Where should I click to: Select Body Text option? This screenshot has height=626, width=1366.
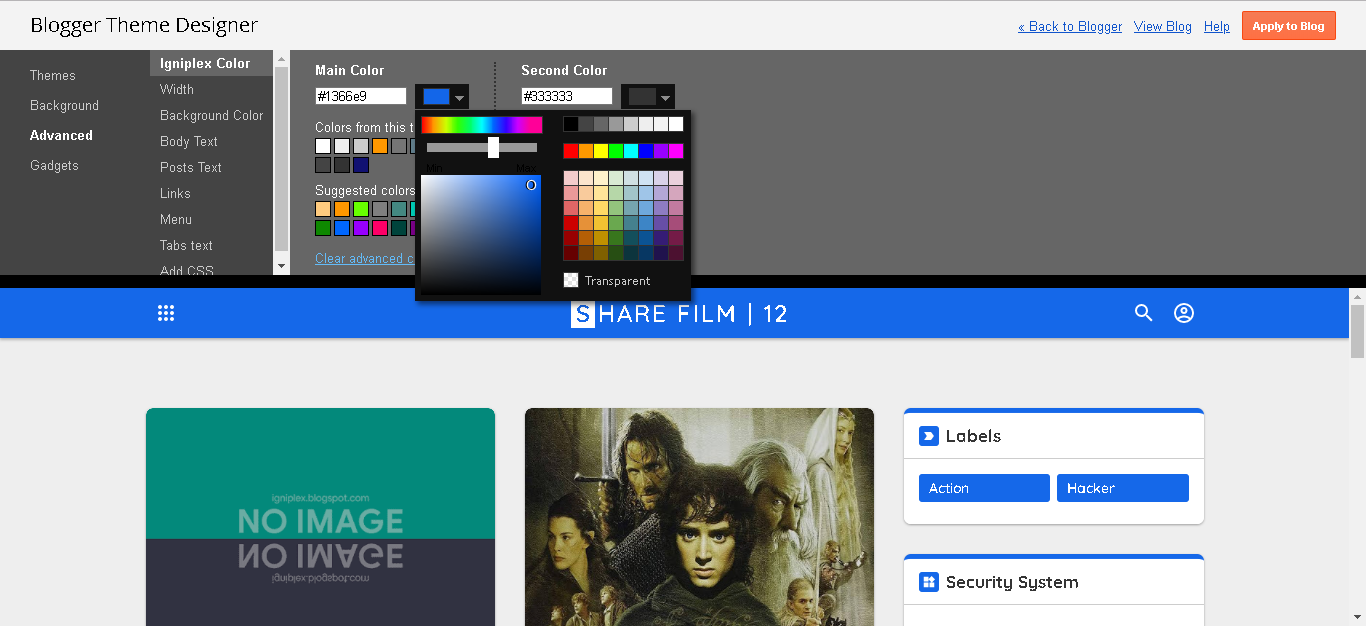tap(189, 141)
